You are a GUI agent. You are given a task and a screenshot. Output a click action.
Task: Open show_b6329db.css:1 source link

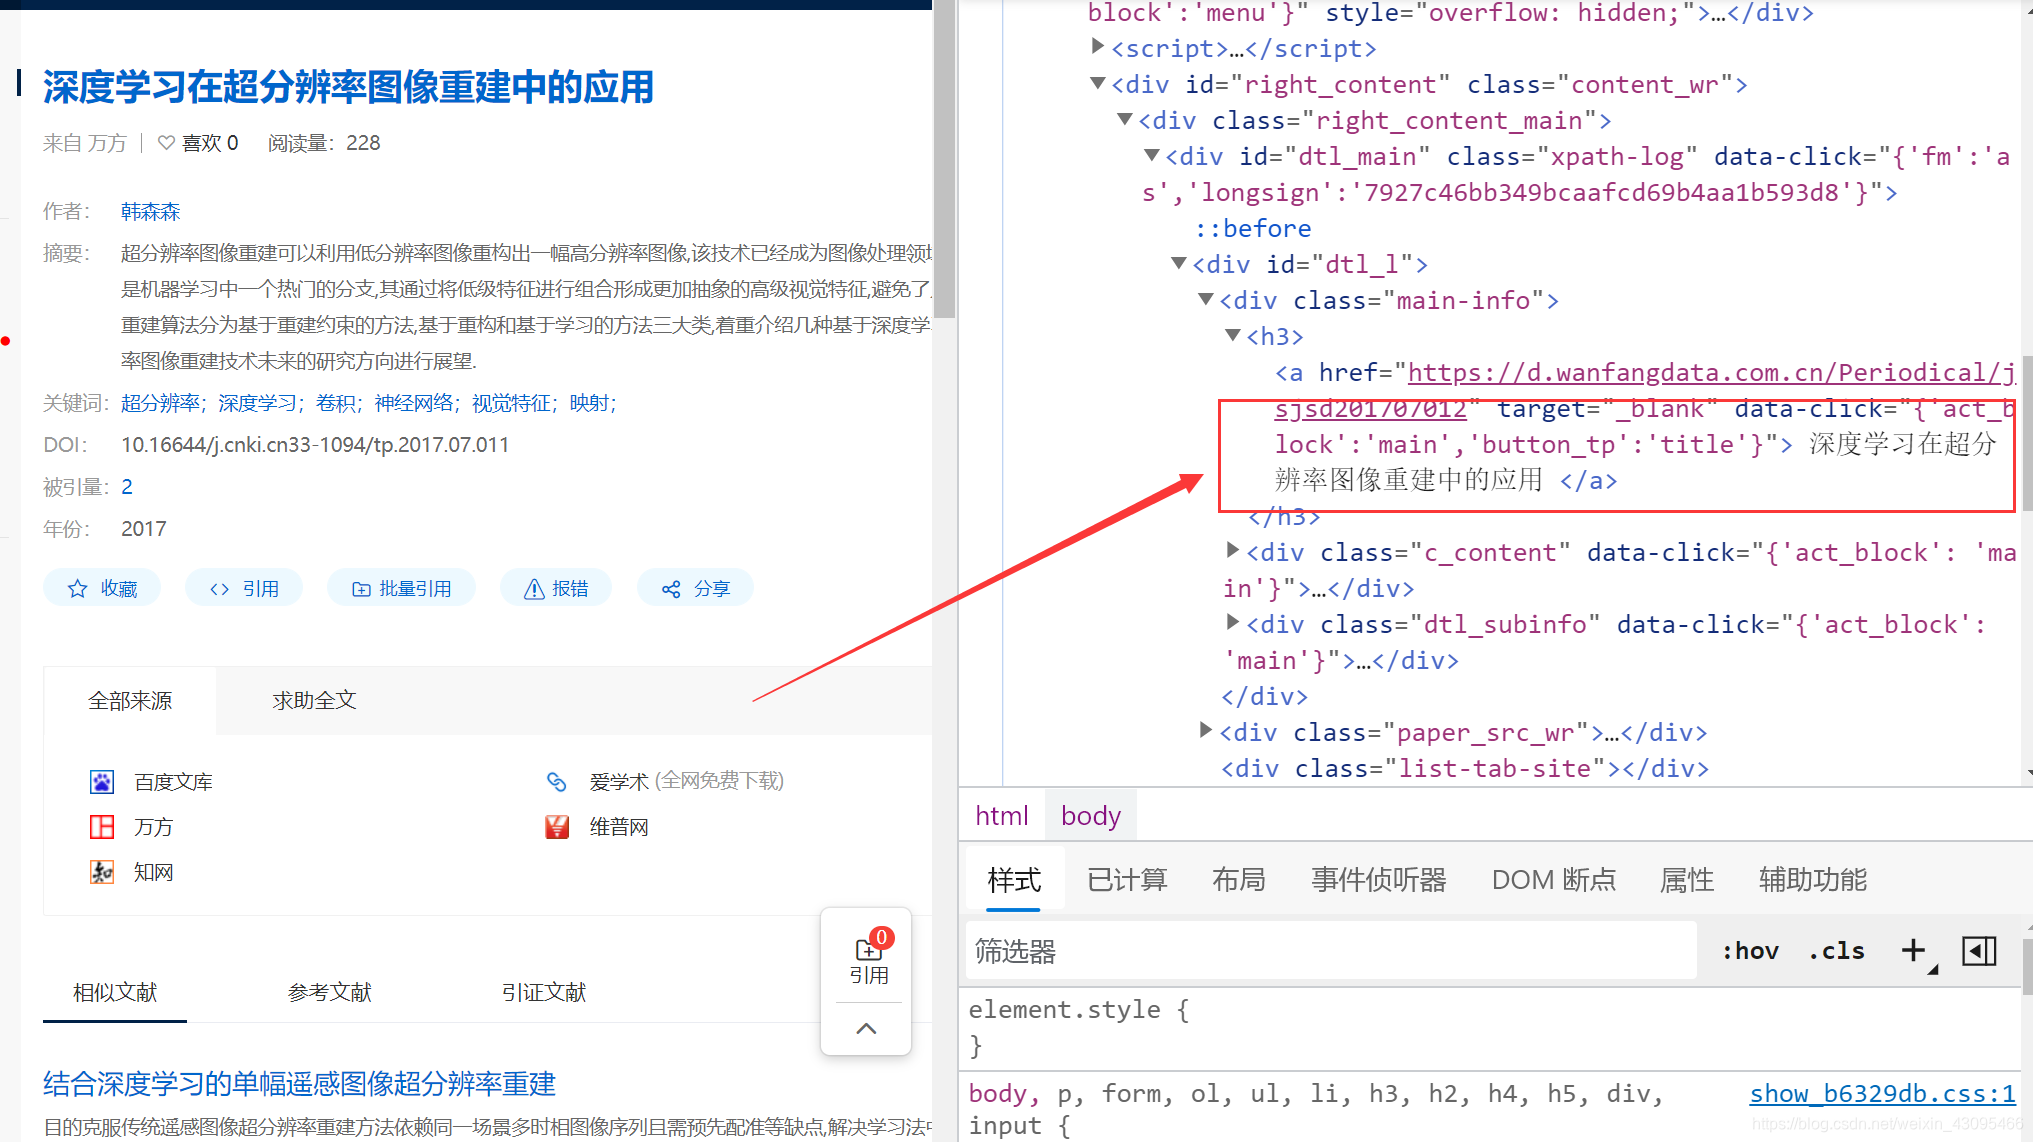[x=1882, y=1094]
